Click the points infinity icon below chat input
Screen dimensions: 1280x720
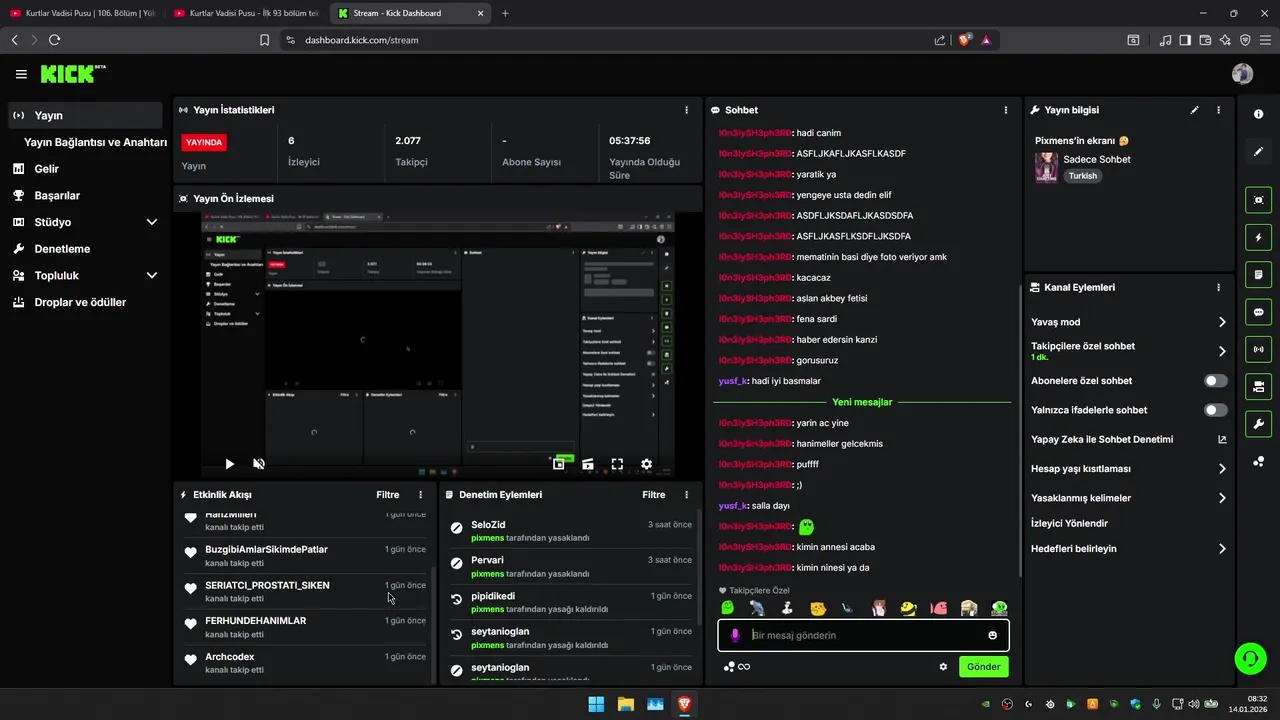(737, 667)
